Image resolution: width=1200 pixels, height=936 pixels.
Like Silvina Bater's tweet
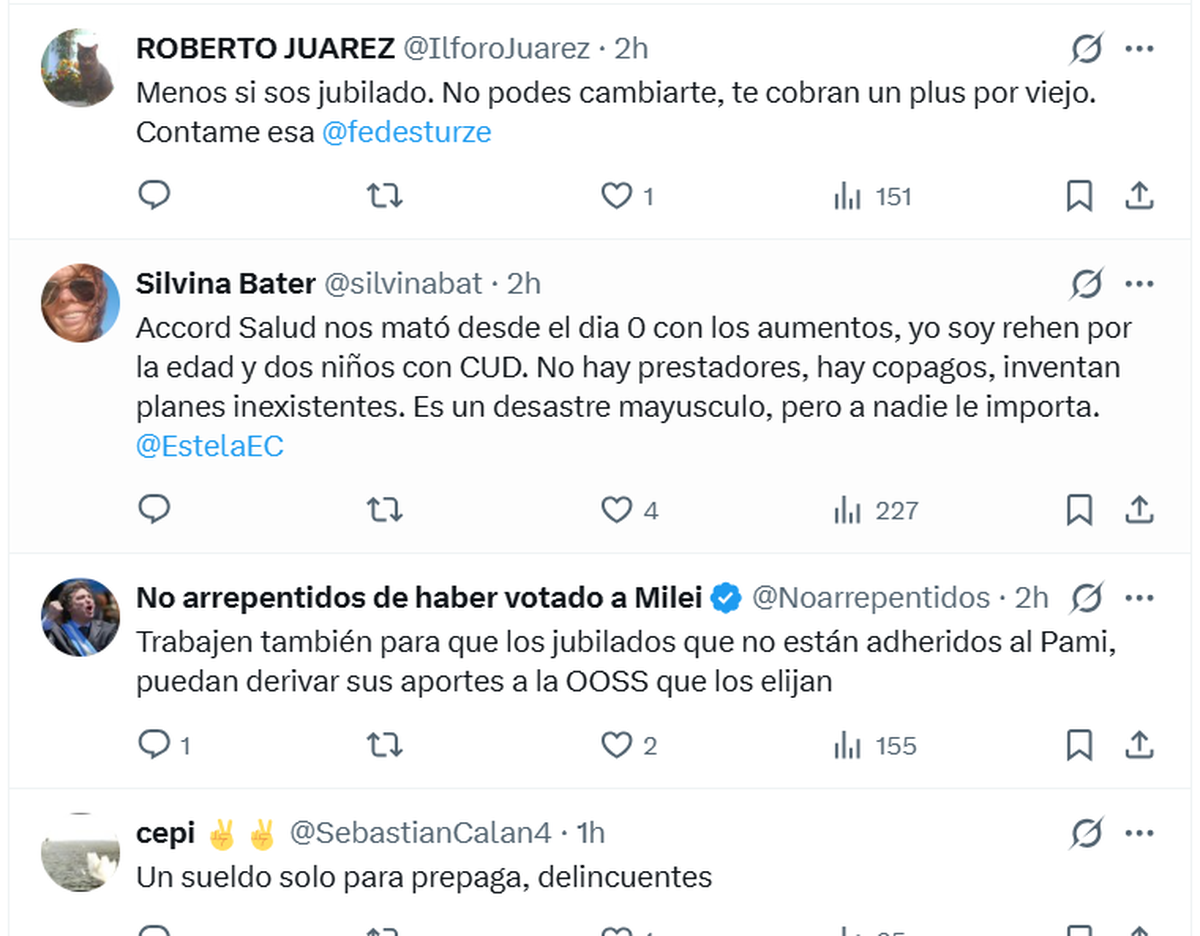click(616, 510)
